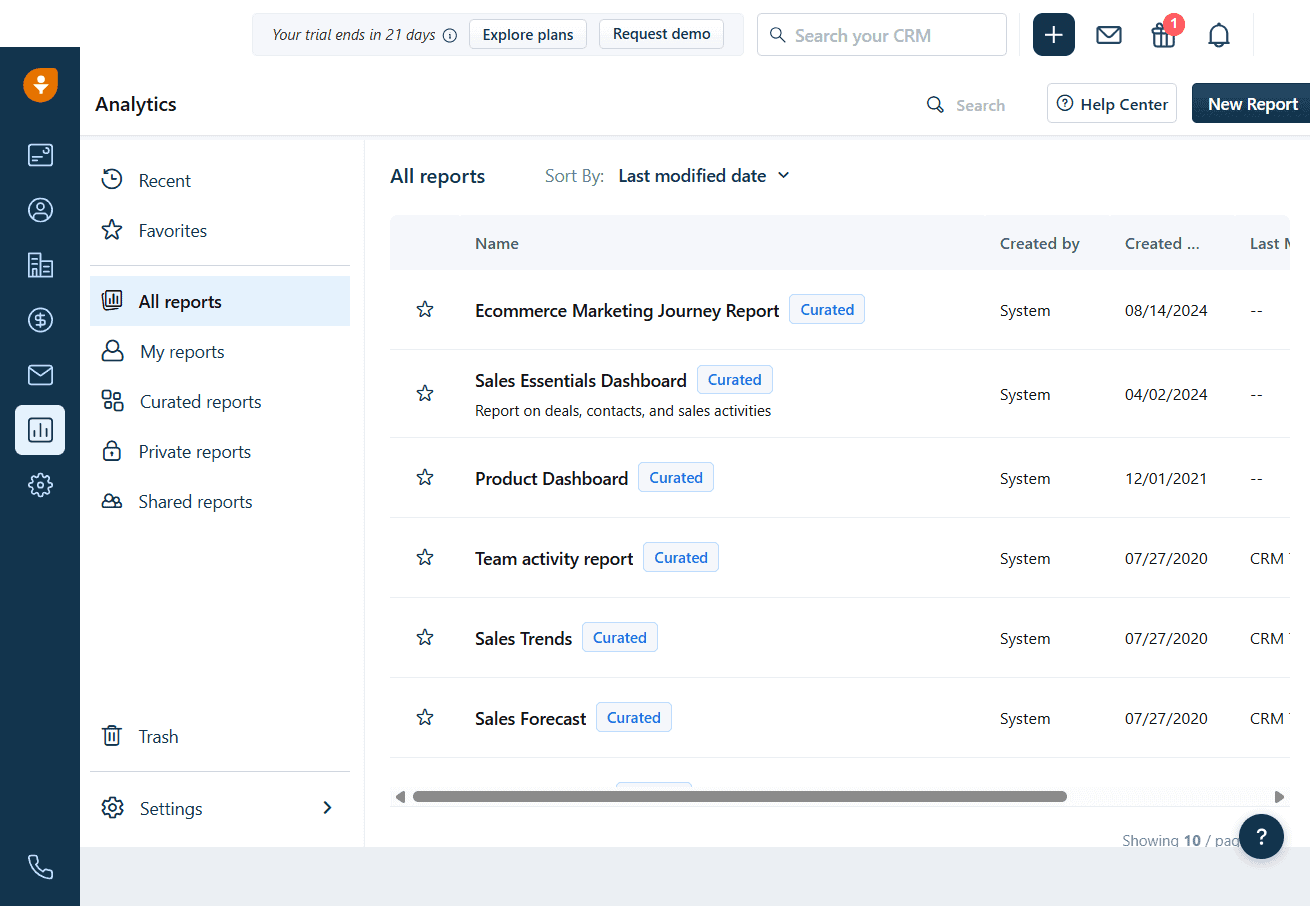1310x906 pixels.
Task: Click the Explore plans button
Action: click(528, 35)
